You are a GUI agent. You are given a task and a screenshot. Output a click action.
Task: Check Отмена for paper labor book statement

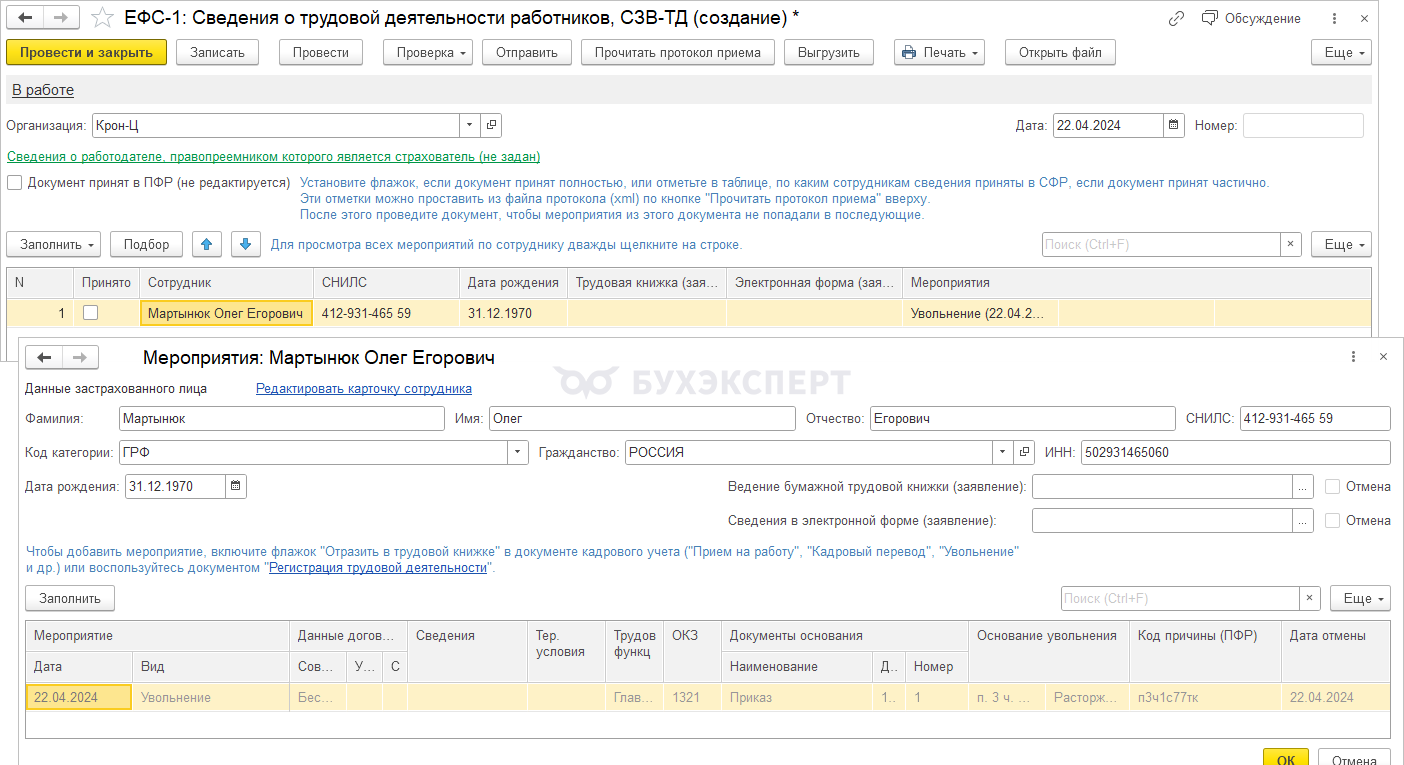click(1332, 487)
